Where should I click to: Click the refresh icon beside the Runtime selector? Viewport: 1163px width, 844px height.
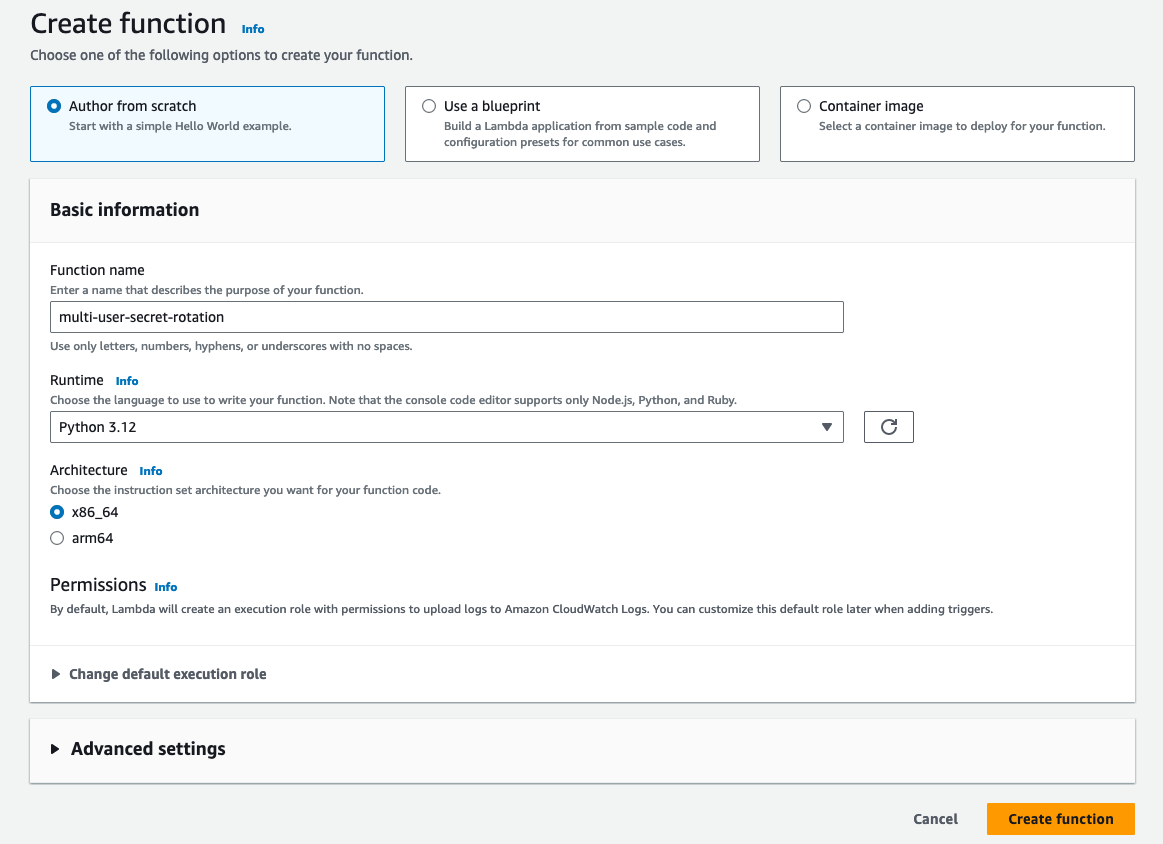[x=888, y=427]
